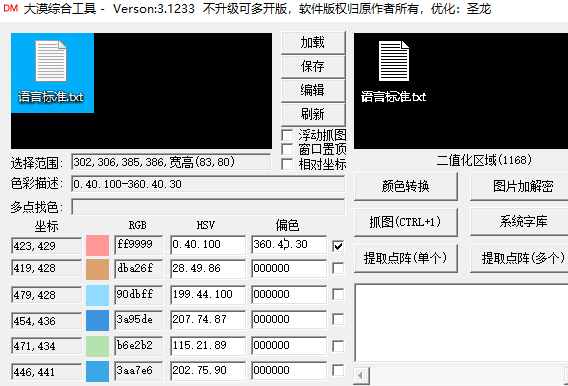Click 偏色 field 000000 in dba26f row
The height and width of the screenshot is (386, 568).
coord(289,268)
